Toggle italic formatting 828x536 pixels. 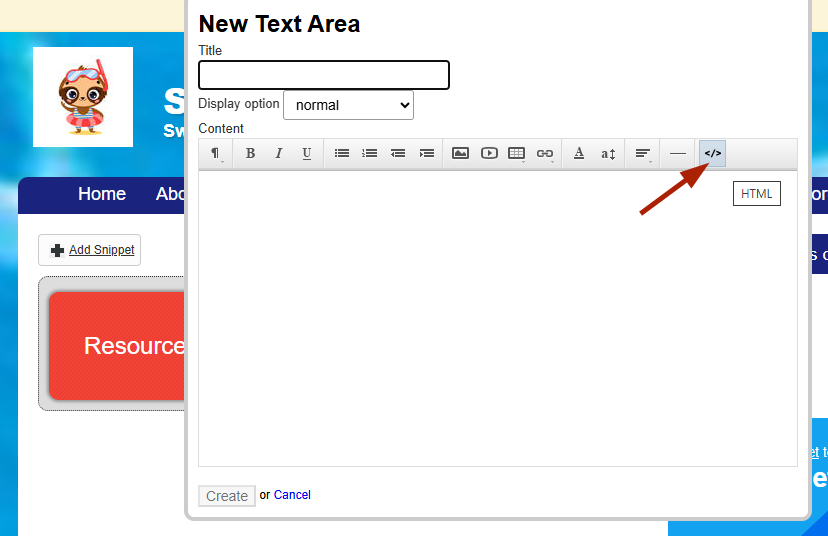point(279,153)
